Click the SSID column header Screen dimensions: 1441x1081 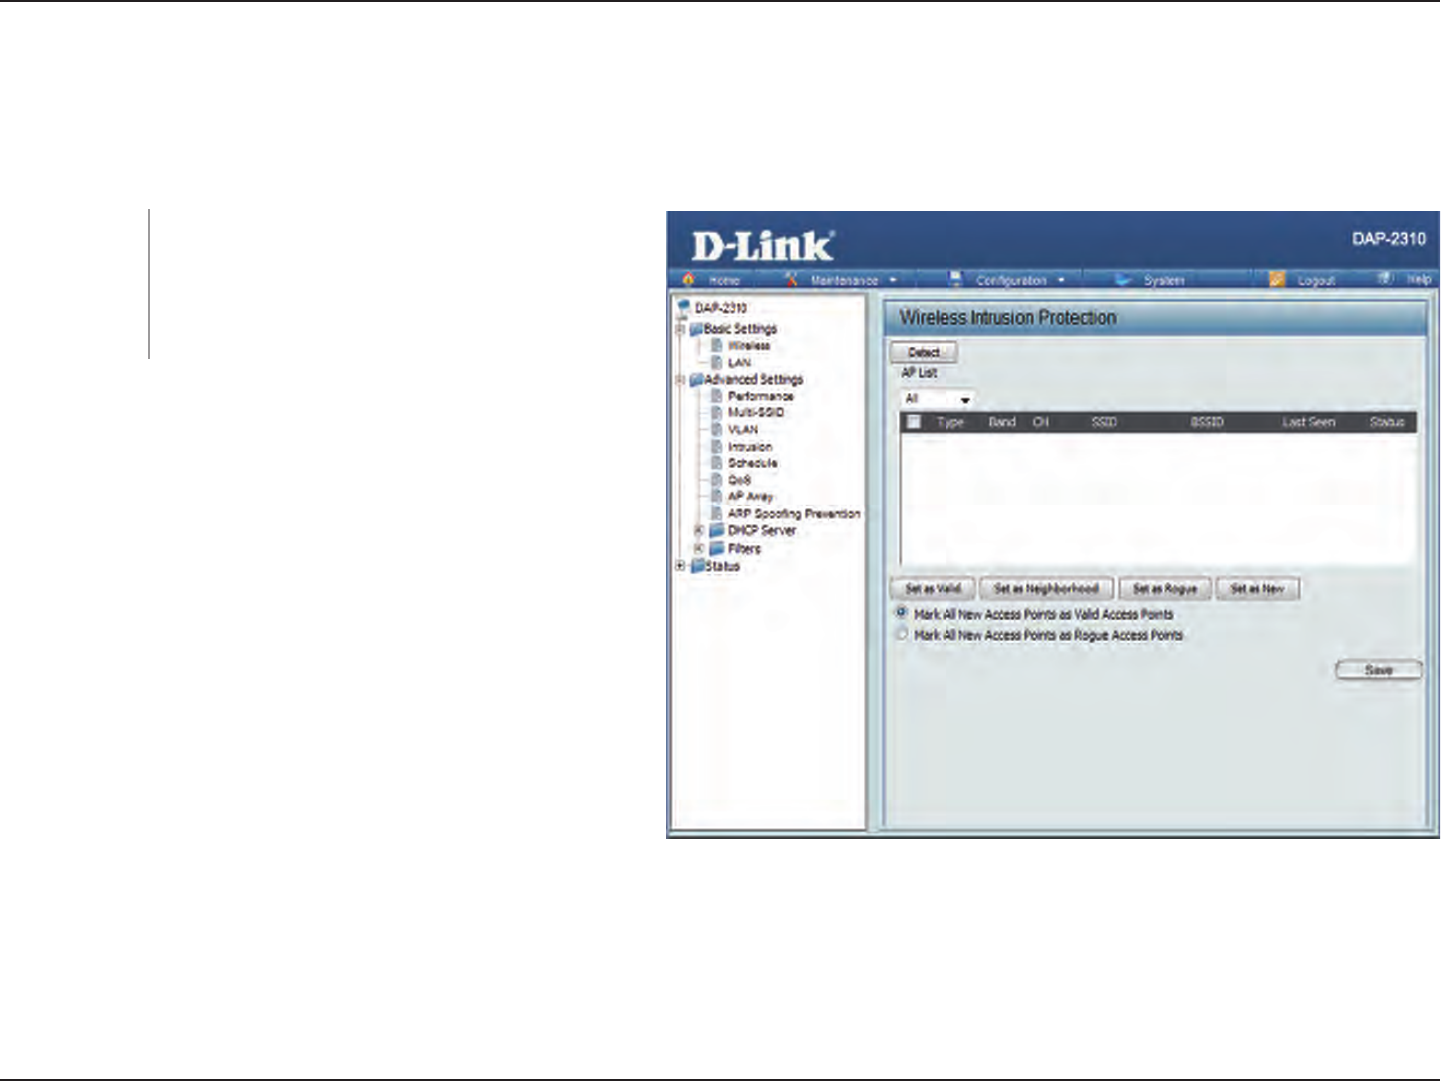(1104, 422)
